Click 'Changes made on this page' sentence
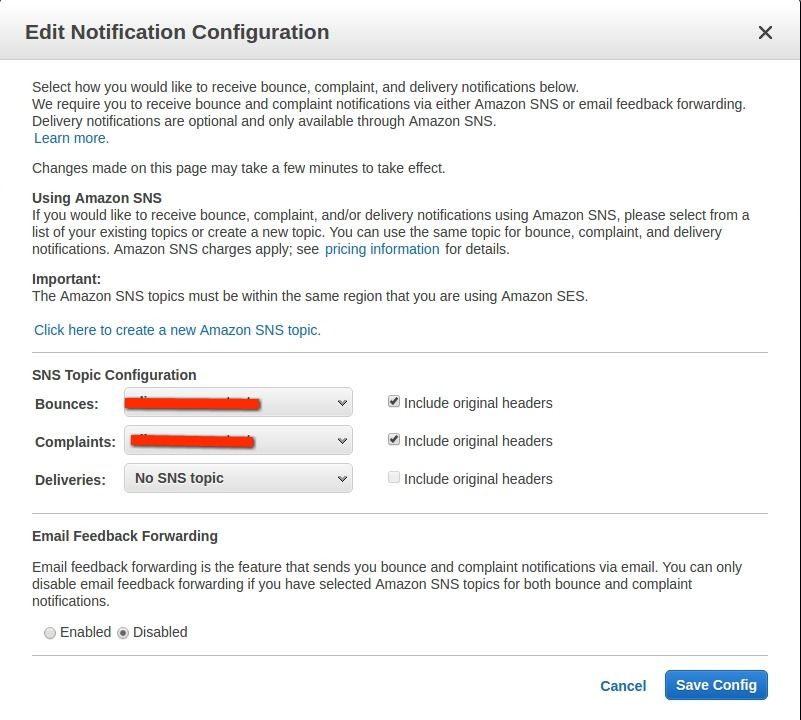This screenshot has width=801, height=720. click(x=239, y=168)
